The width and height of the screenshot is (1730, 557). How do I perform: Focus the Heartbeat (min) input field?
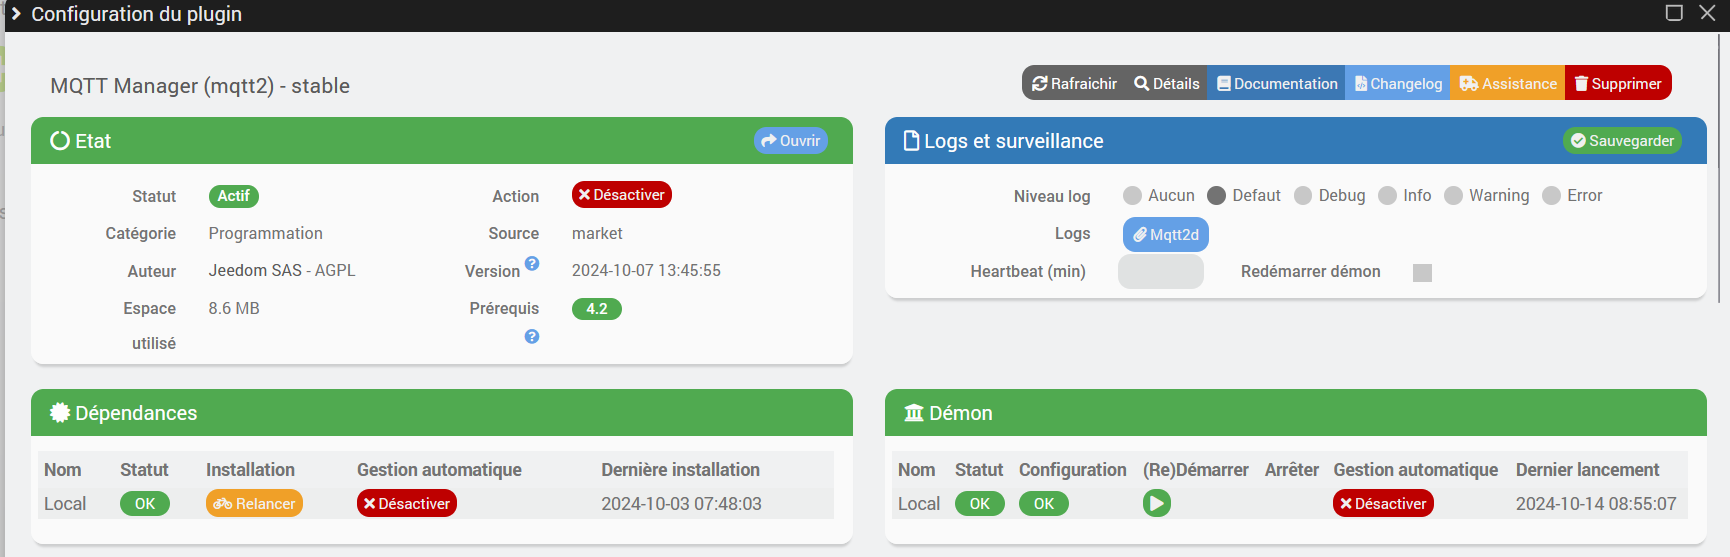pyautogui.click(x=1161, y=272)
